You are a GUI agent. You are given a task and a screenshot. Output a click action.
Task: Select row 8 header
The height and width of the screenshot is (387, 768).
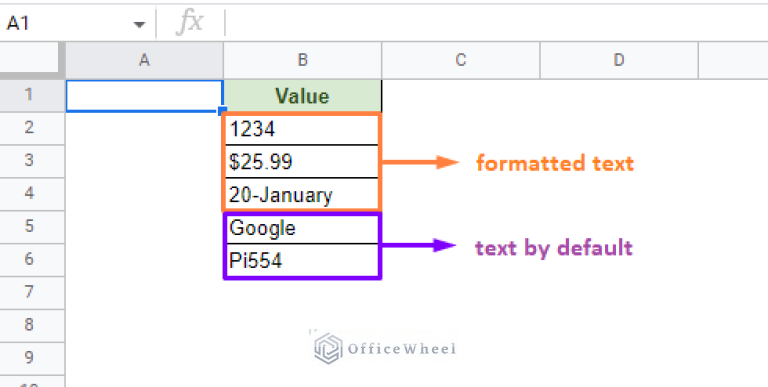pos(29,325)
